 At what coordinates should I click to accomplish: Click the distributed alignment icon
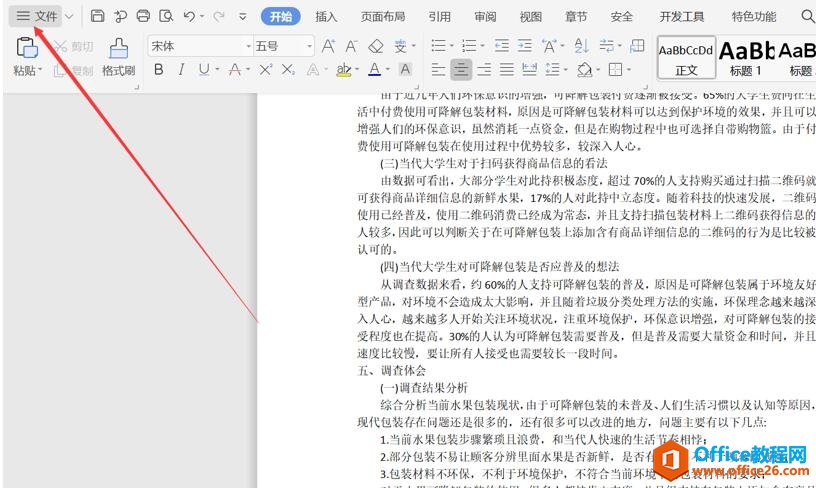click(529, 69)
